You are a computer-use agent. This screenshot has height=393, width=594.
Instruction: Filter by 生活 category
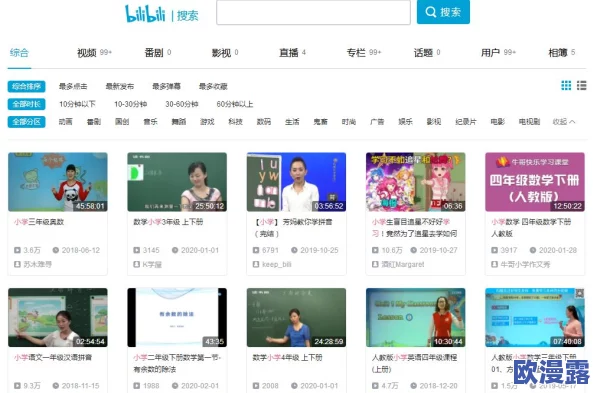(292, 122)
